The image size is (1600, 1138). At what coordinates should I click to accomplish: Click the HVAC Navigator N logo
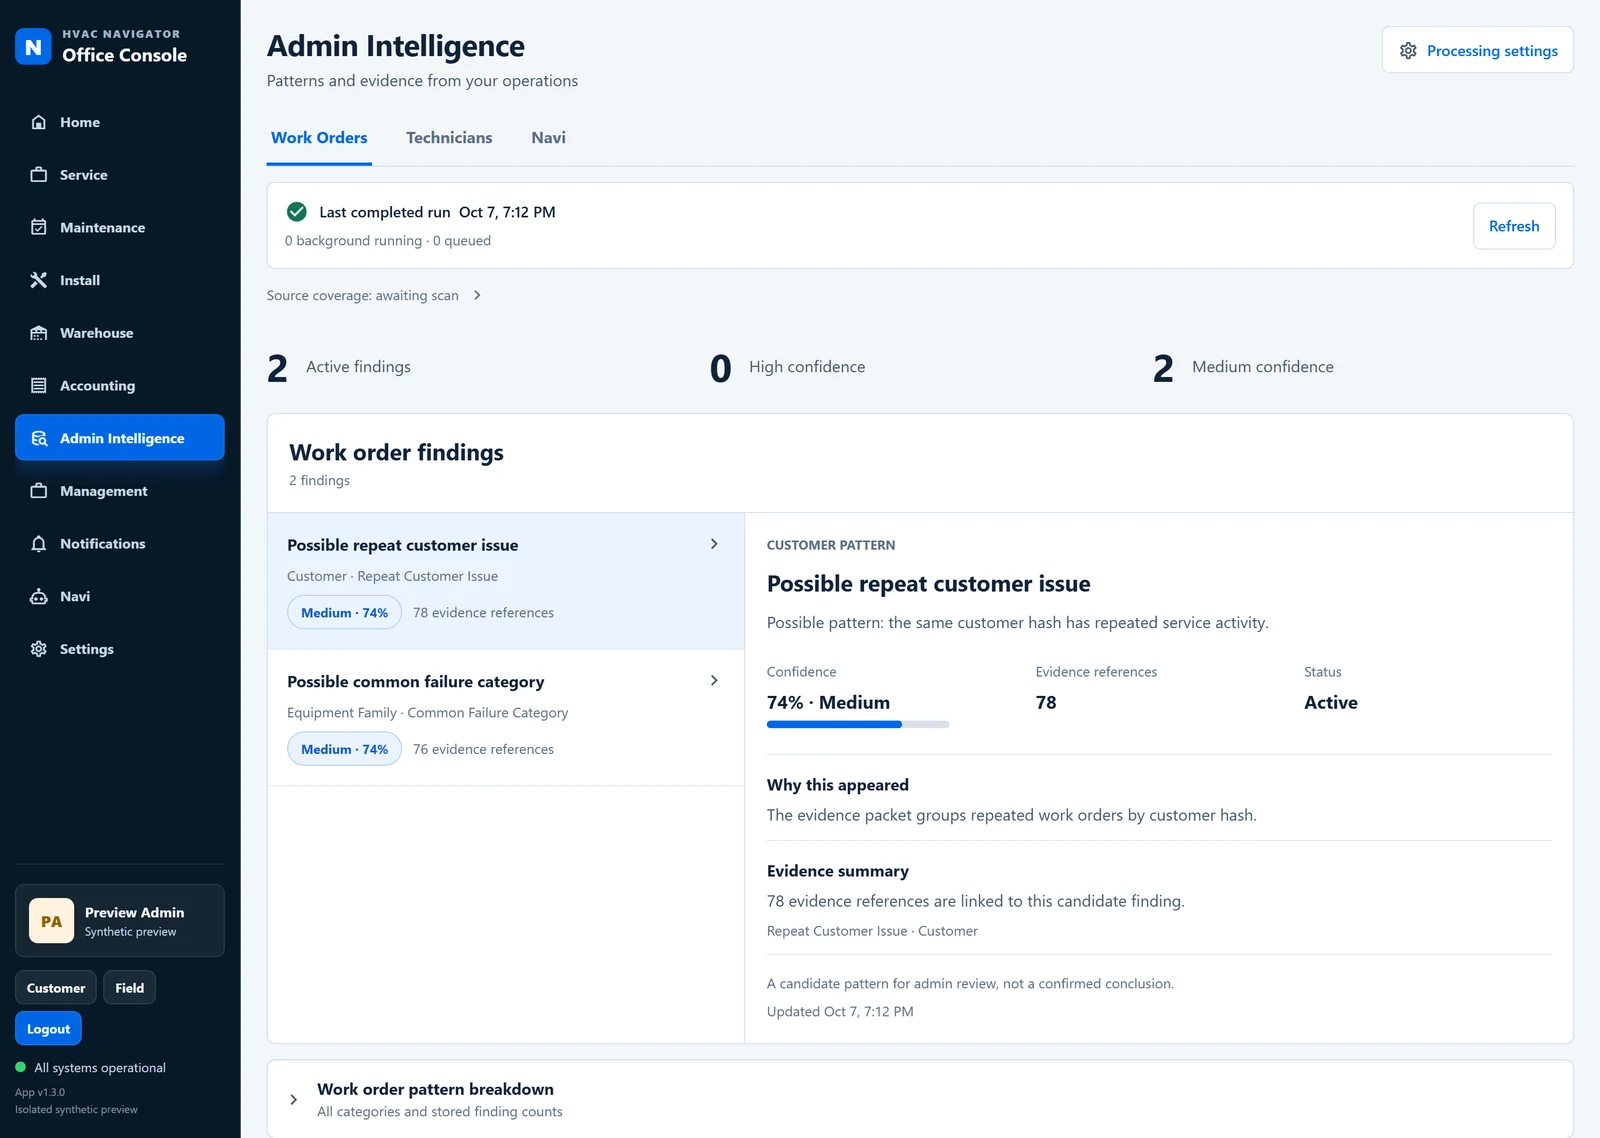[33, 46]
